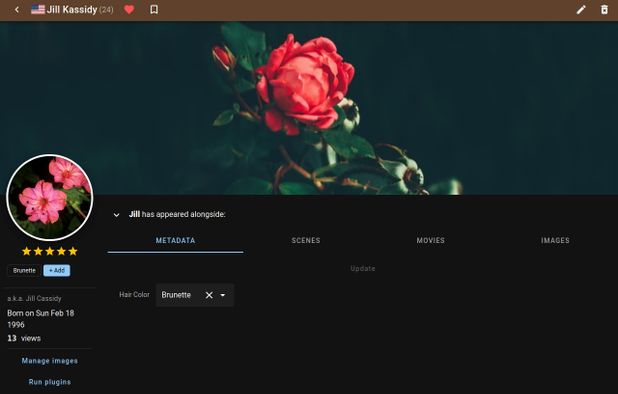
Task: Clear the Hair Color value with X
Action: (x=209, y=295)
